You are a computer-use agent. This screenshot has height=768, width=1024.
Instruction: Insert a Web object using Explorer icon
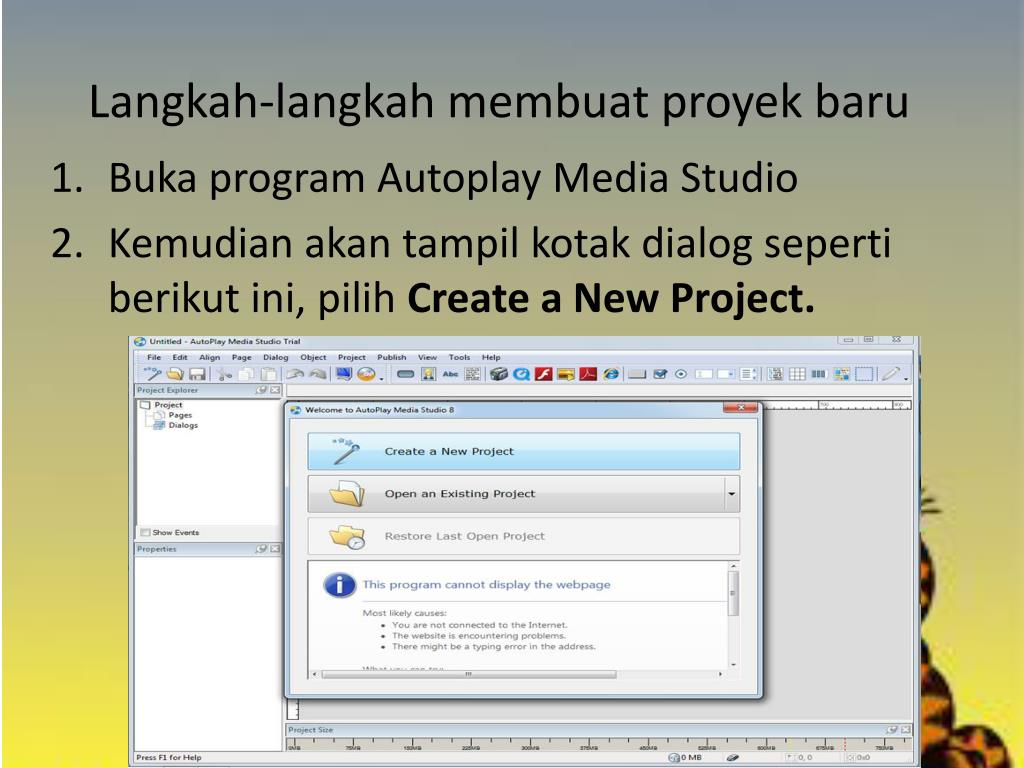tap(611, 374)
